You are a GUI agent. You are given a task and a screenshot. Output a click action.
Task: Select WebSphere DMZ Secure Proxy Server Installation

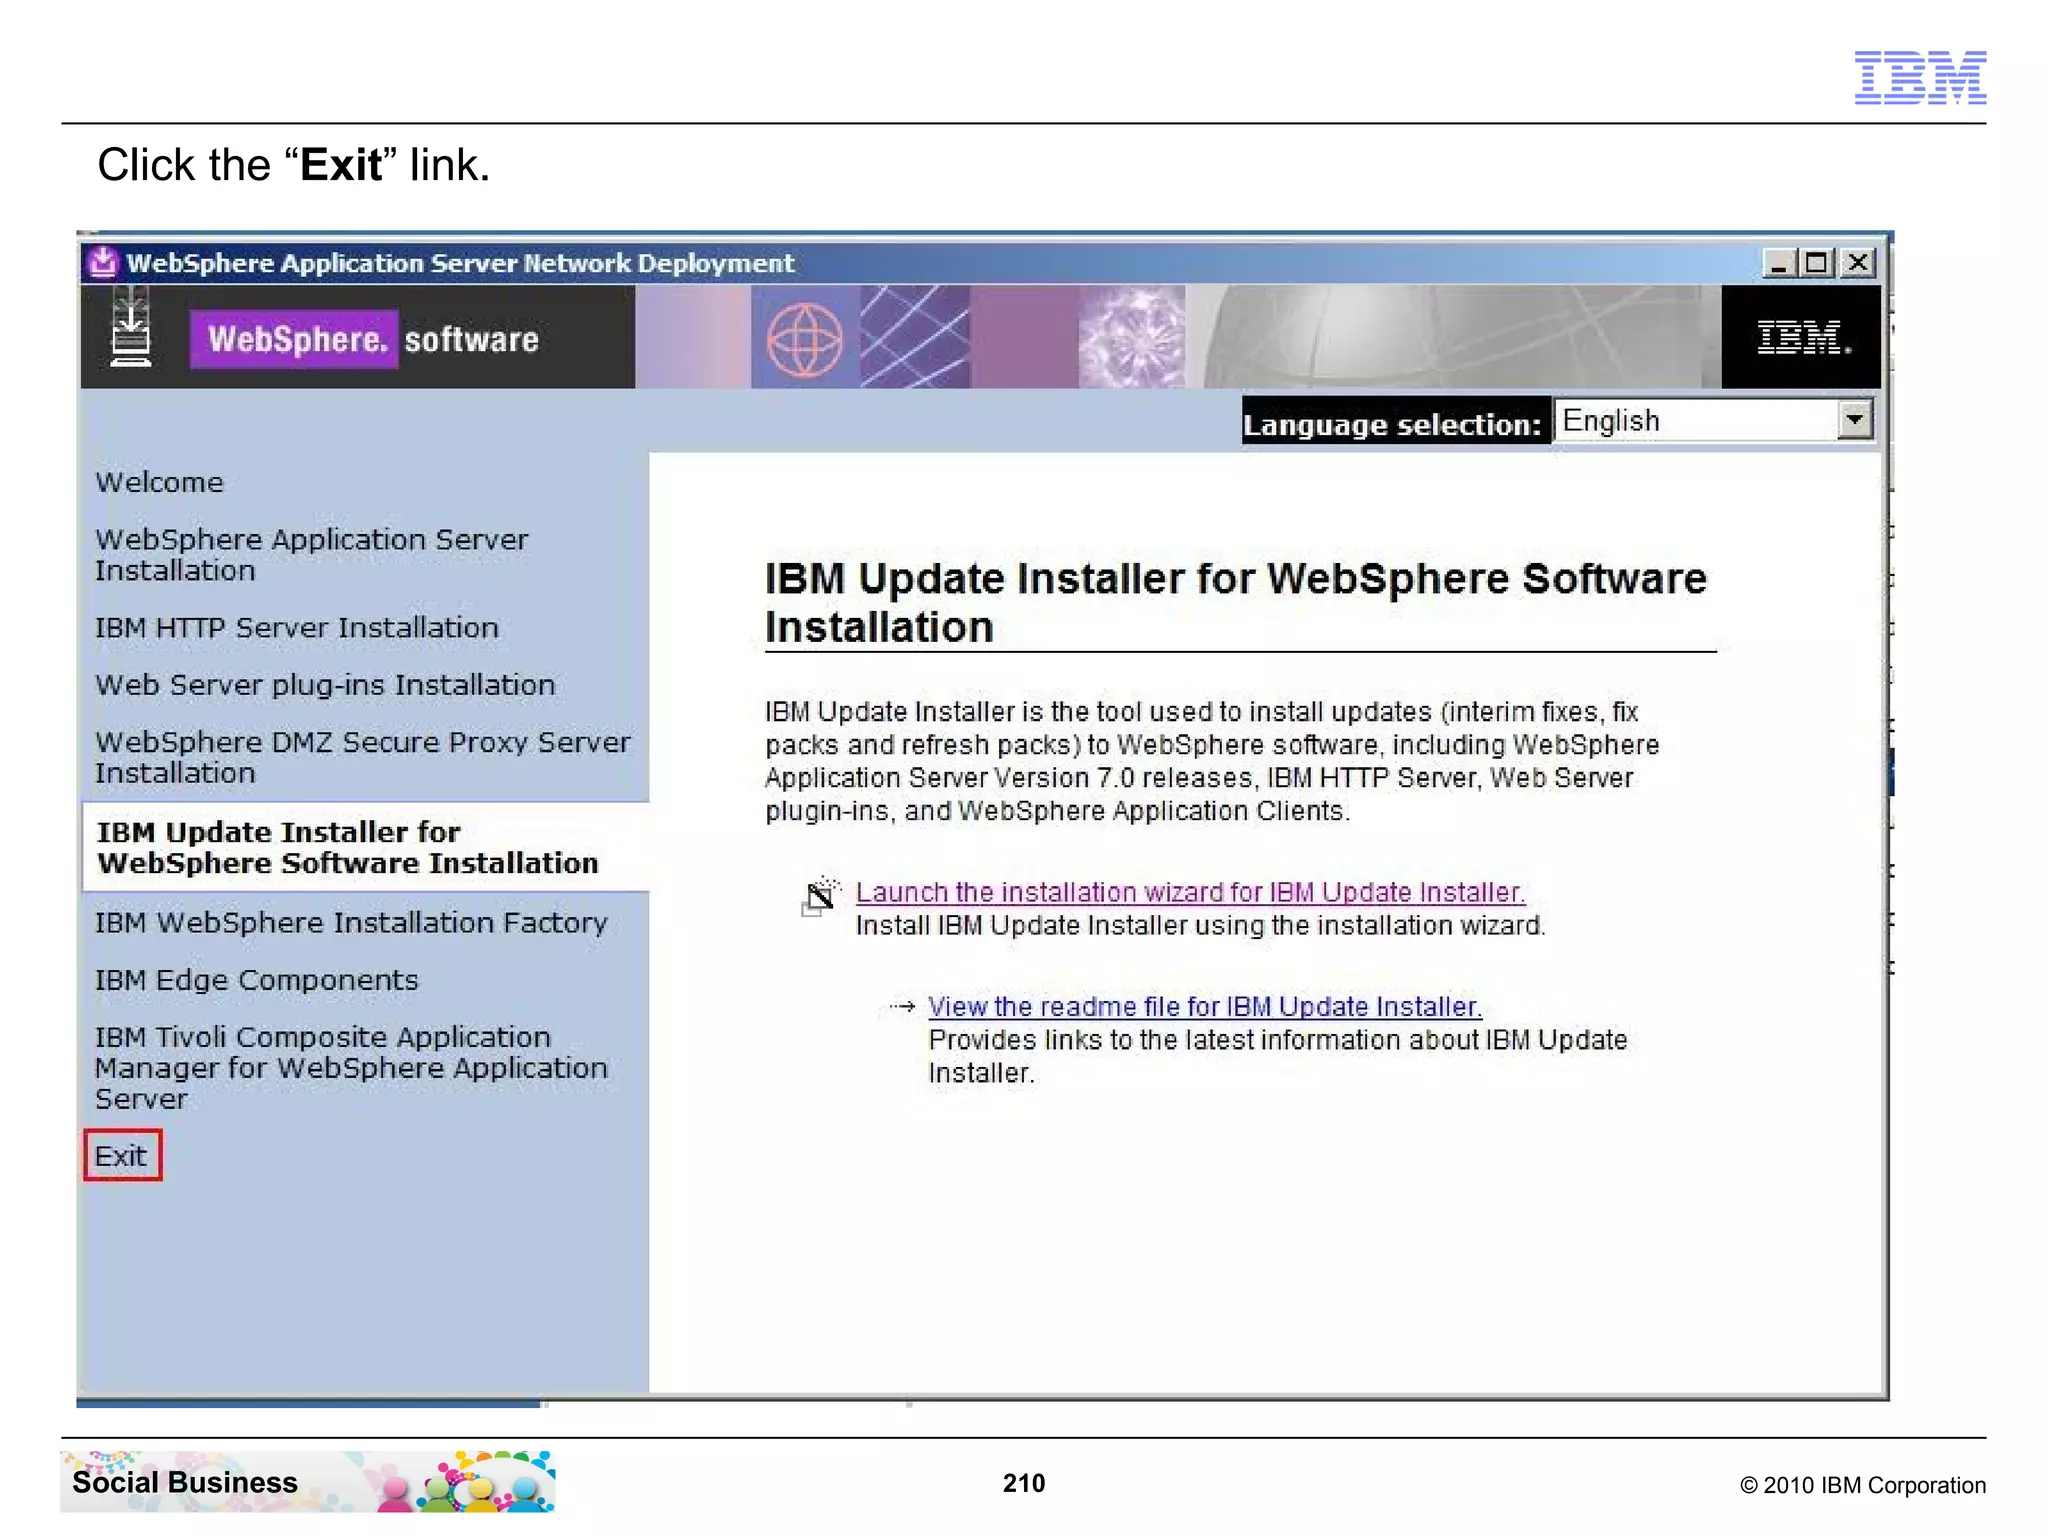362,757
